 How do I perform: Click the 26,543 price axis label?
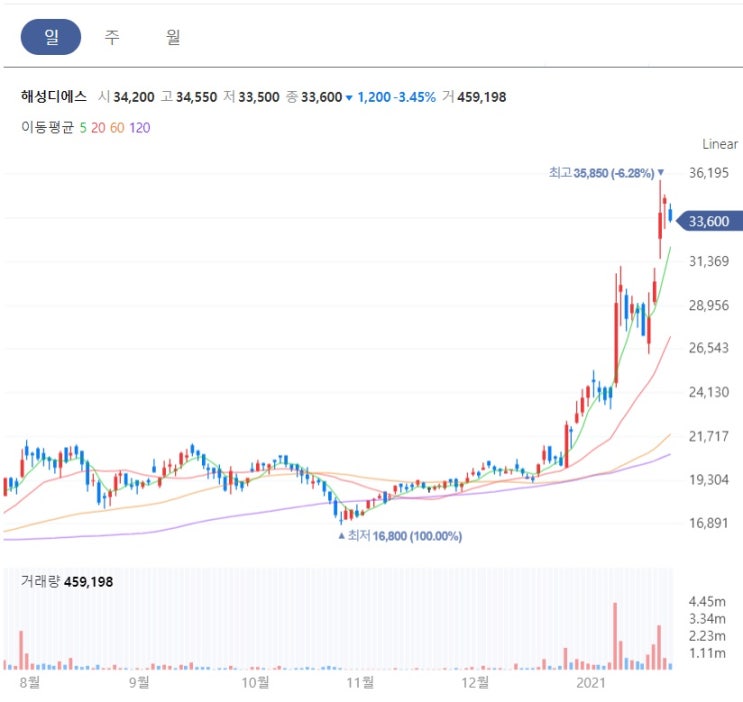coord(708,348)
